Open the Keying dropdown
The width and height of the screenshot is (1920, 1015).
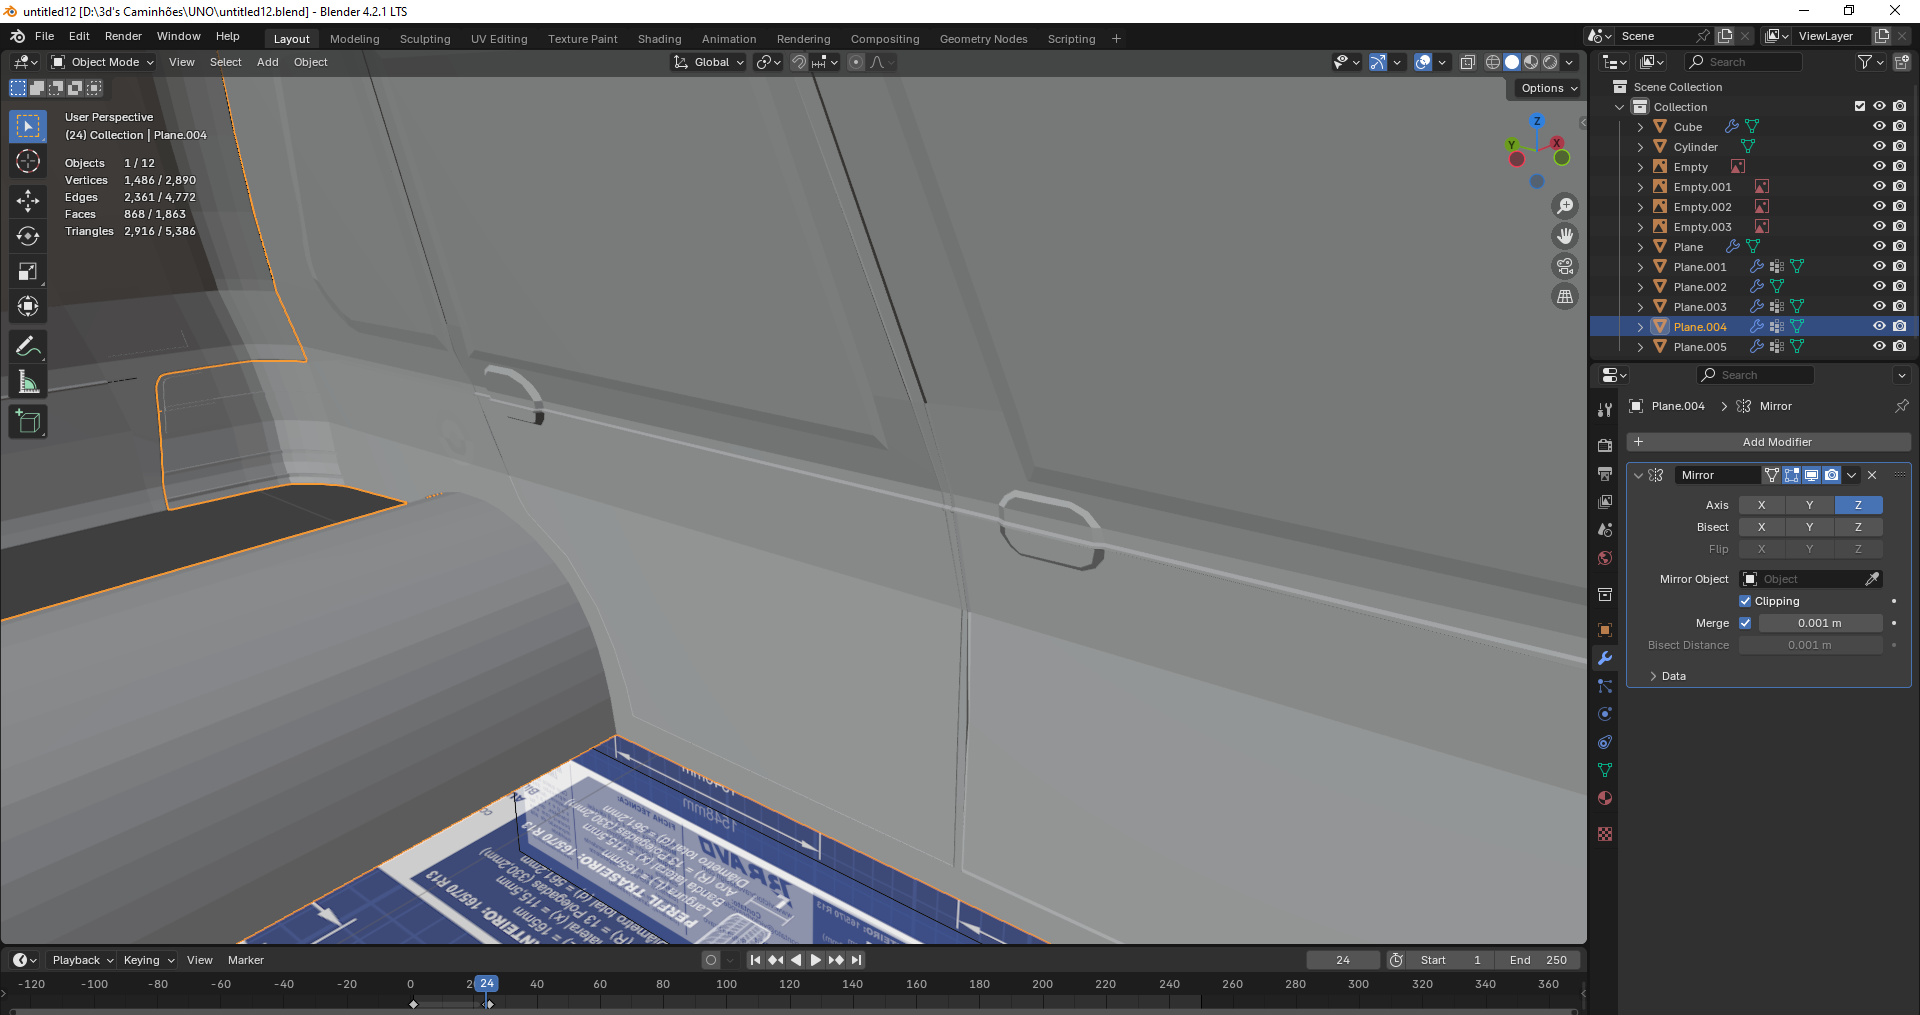click(x=148, y=960)
